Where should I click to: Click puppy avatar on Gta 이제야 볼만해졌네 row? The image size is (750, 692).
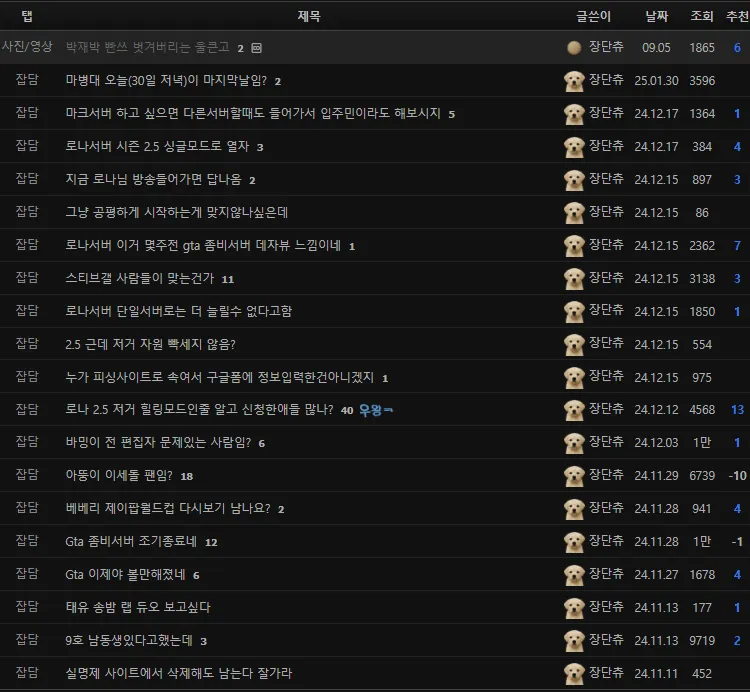574,575
